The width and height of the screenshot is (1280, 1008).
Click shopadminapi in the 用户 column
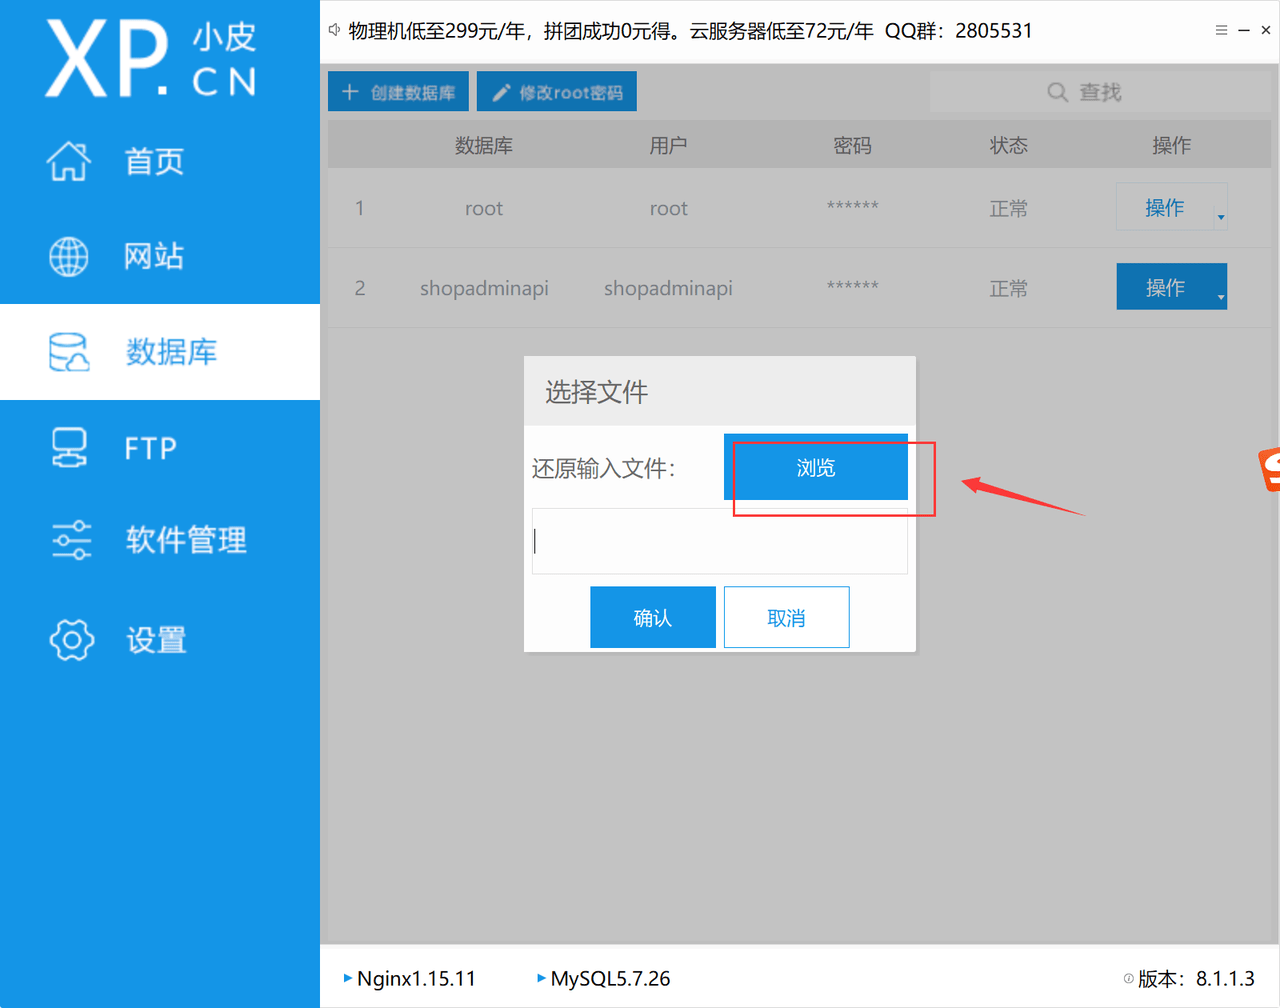[668, 288]
